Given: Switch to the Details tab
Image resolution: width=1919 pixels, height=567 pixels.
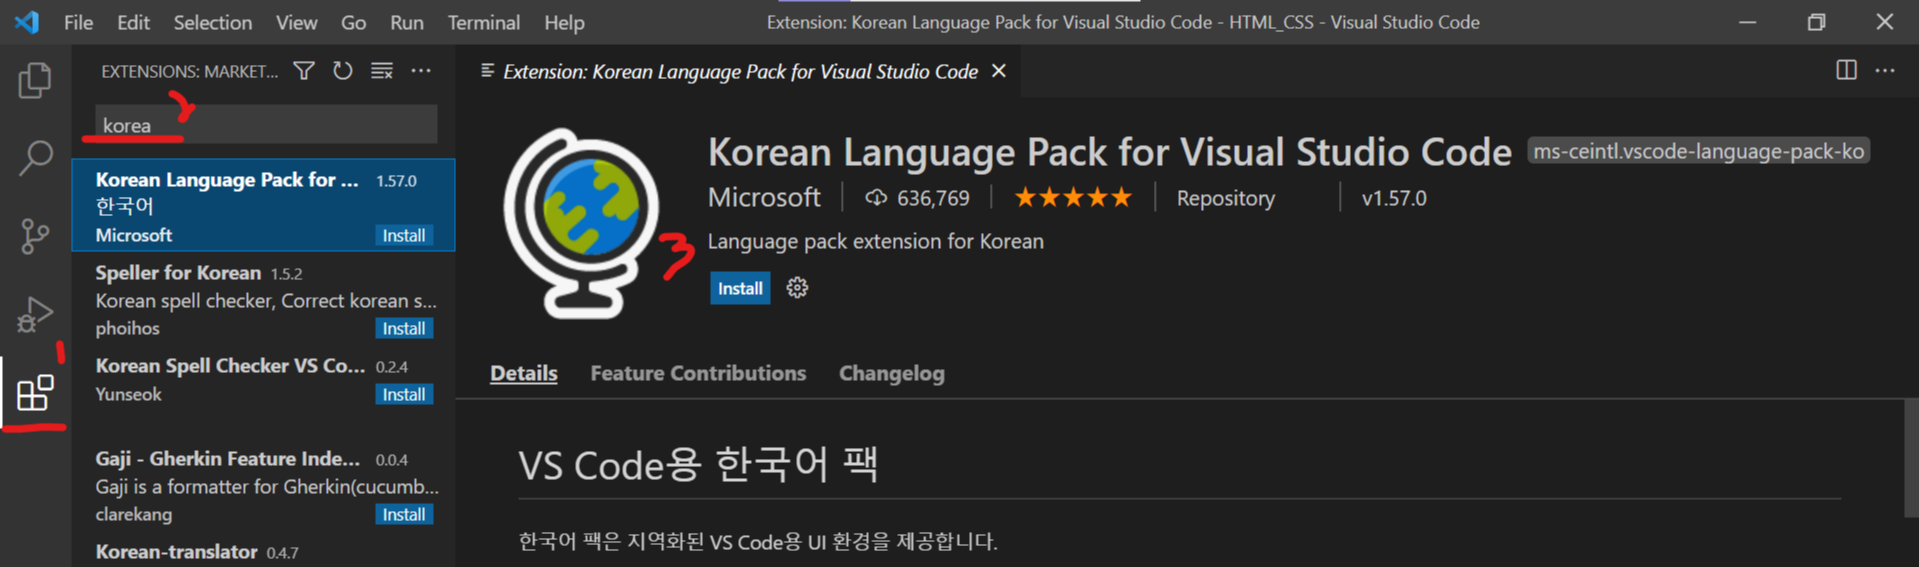Looking at the screenshot, I should point(524,373).
